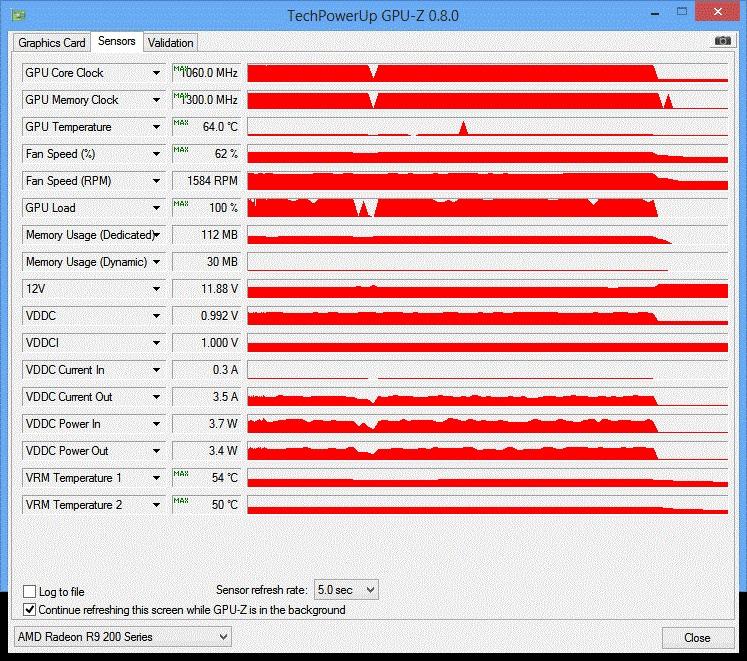747x661 pixels.
Task: Click the 12V history graph
Action: point(488,289)
